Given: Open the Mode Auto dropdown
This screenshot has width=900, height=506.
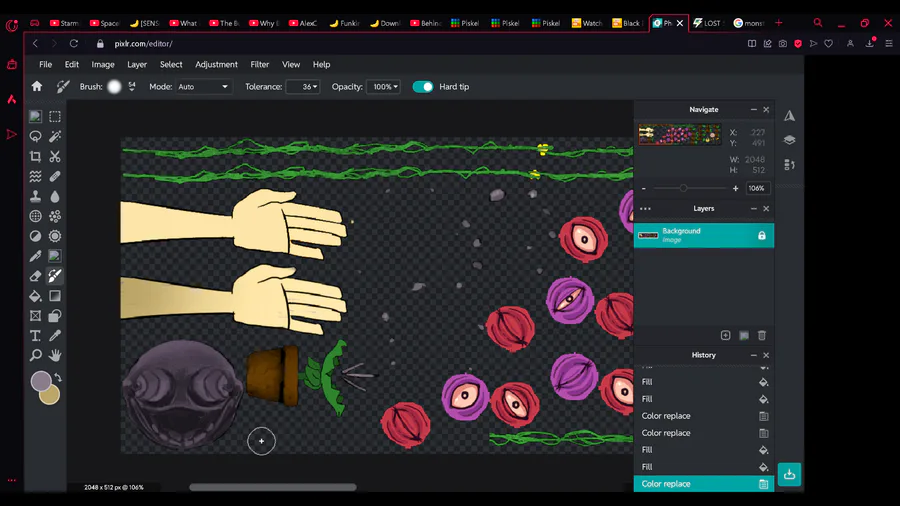Looking at the screenshot, I should (x=203, y=87).
